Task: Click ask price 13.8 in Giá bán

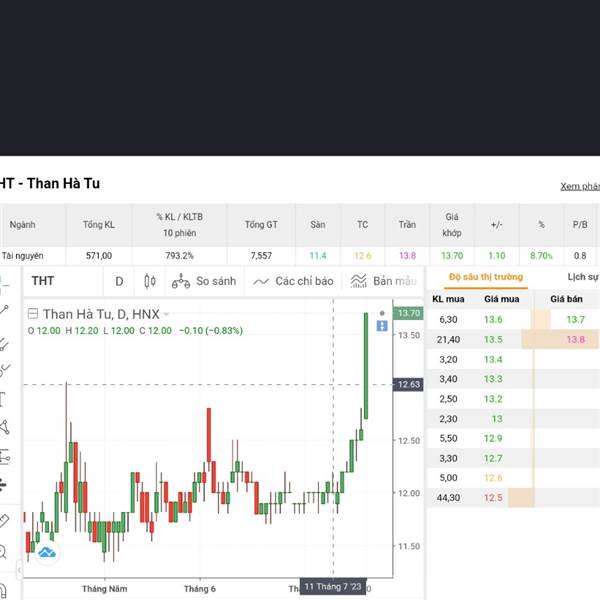Action: tap(576, 339)
